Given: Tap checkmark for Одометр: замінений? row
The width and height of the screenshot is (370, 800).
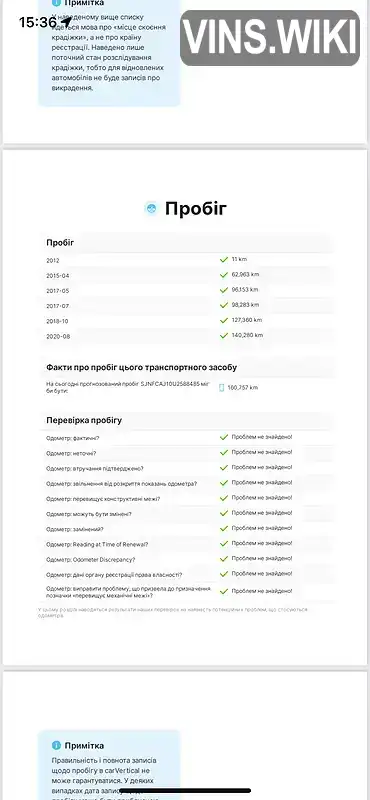Looking at the screenshot, I should (x=224, y=529).
